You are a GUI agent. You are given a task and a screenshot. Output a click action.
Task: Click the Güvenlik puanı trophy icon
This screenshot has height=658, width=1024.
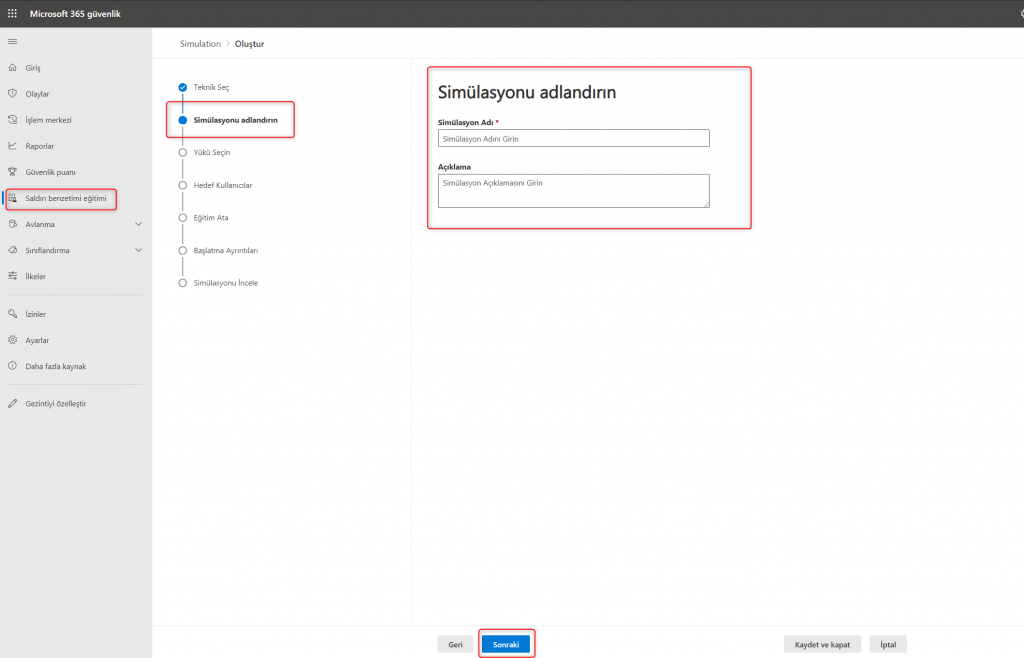(13, 172)
